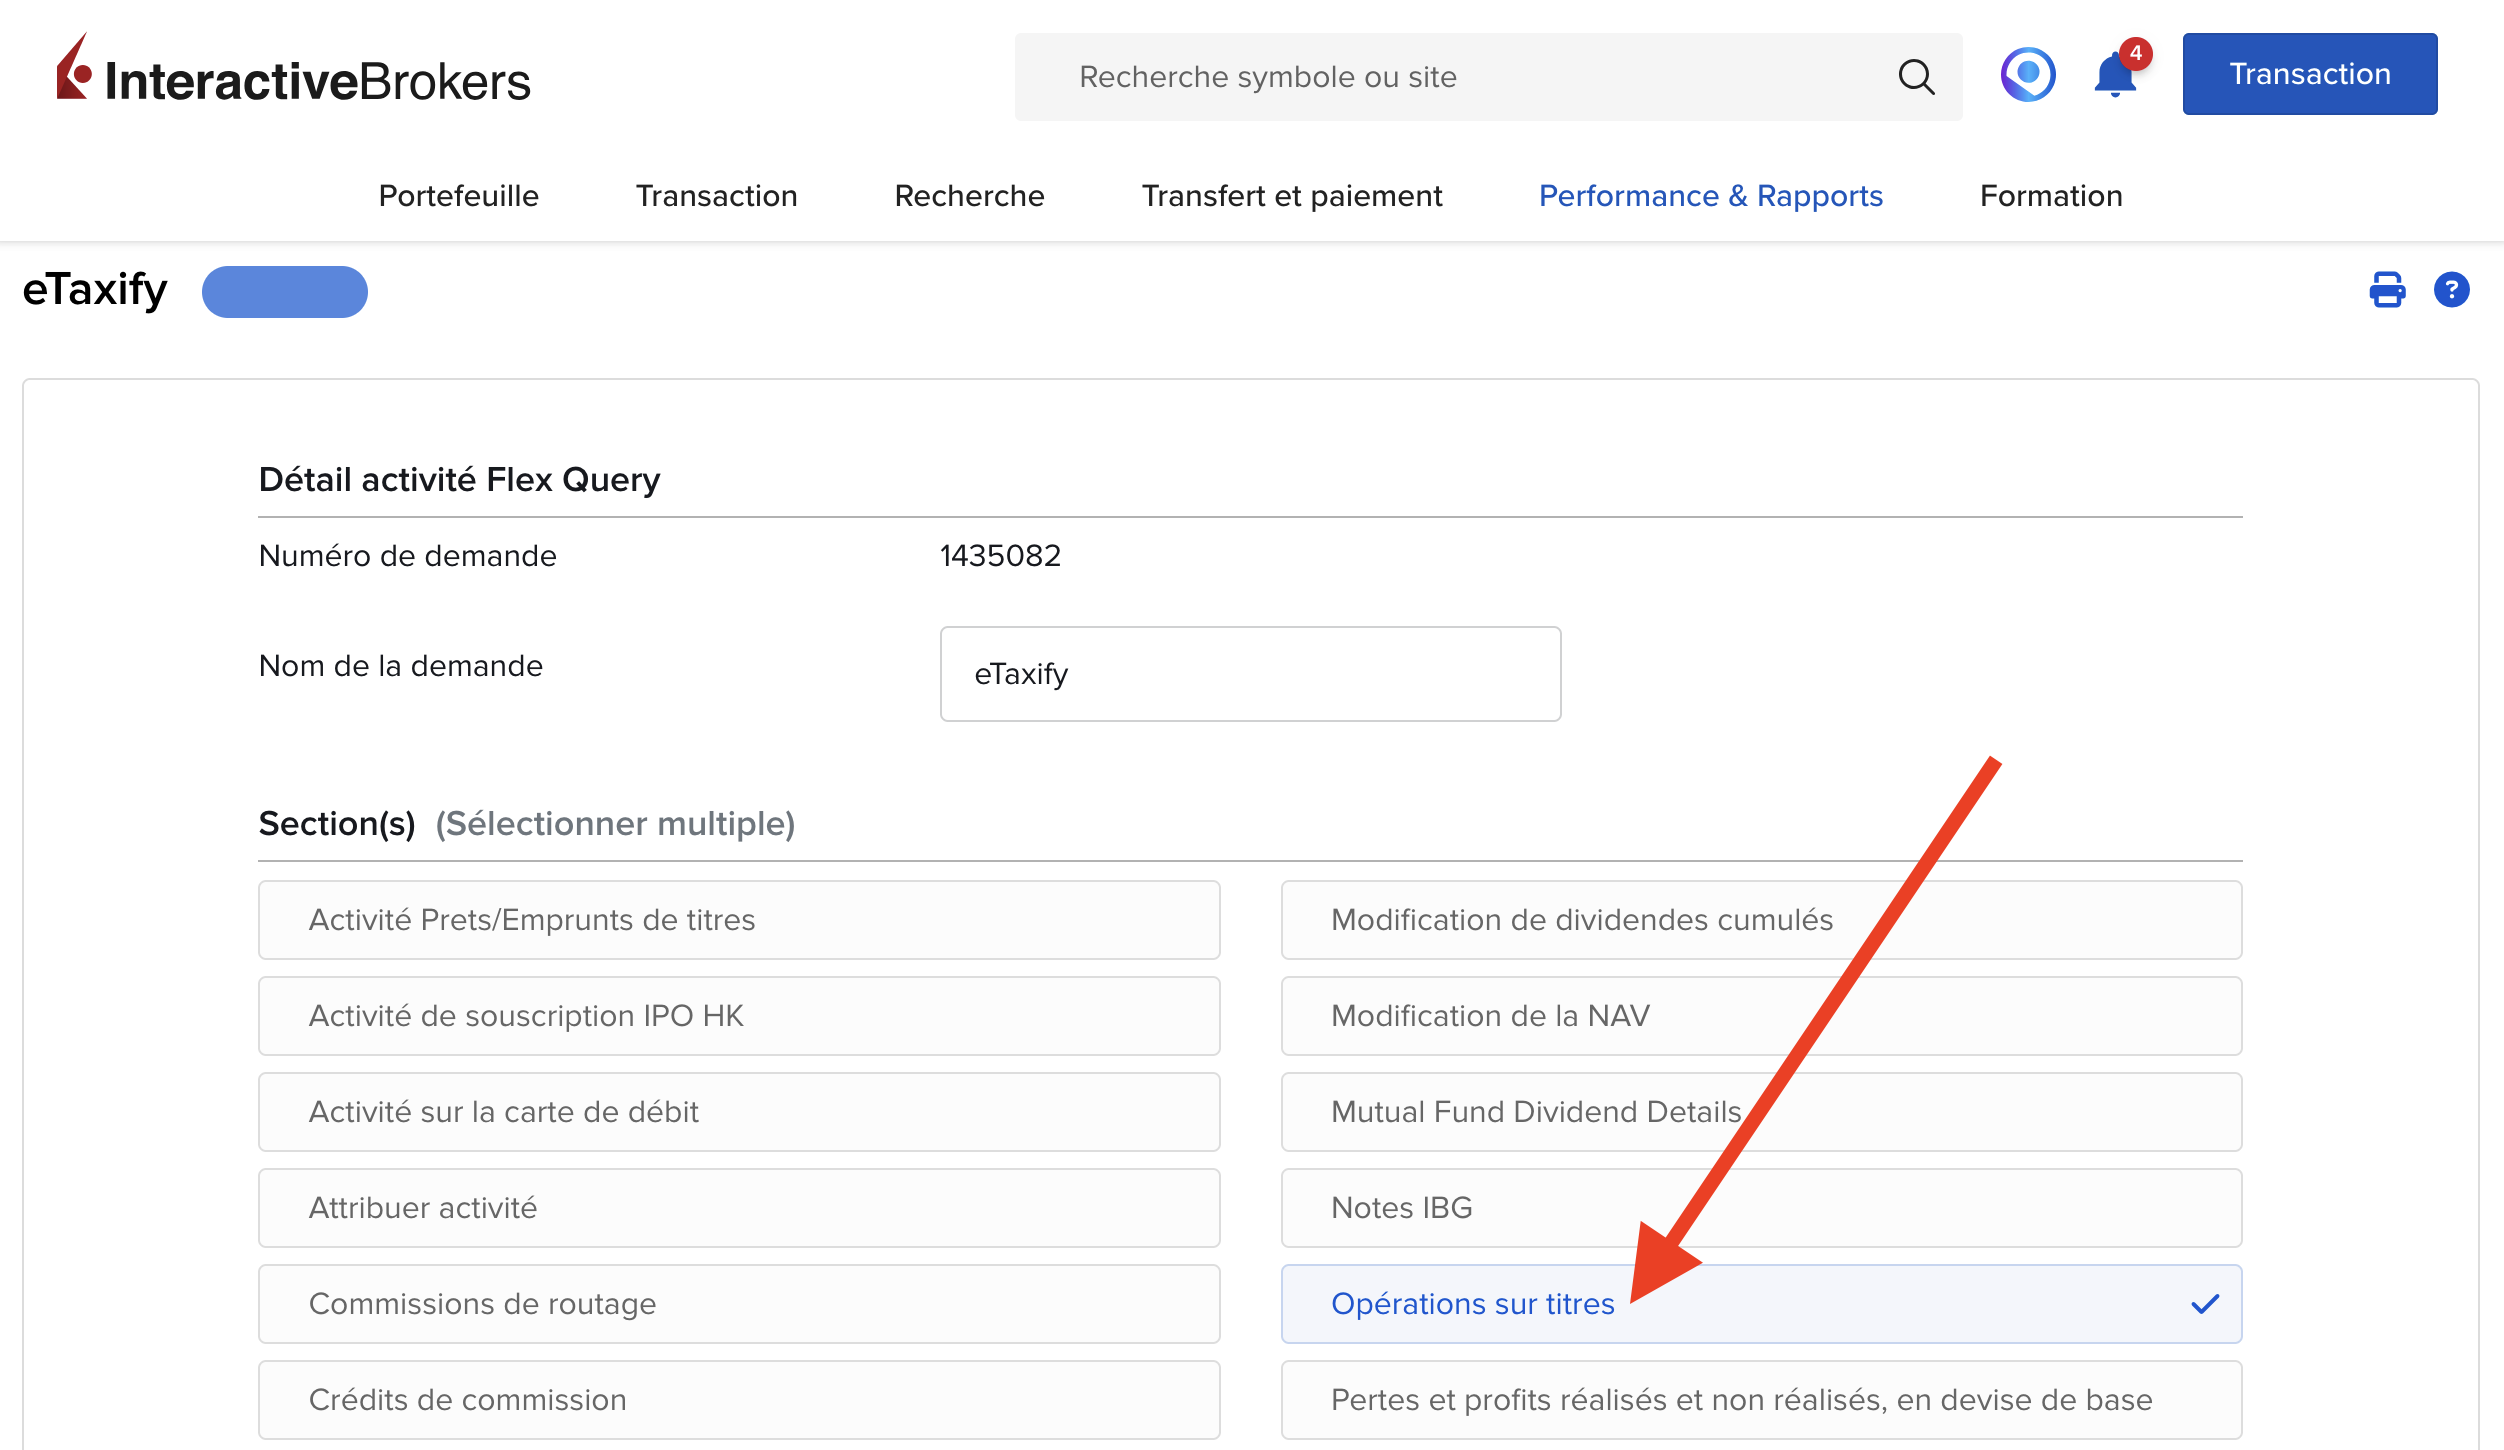
Task: Focus the symbol or site search field
Action: click(x=1488, y=77)
